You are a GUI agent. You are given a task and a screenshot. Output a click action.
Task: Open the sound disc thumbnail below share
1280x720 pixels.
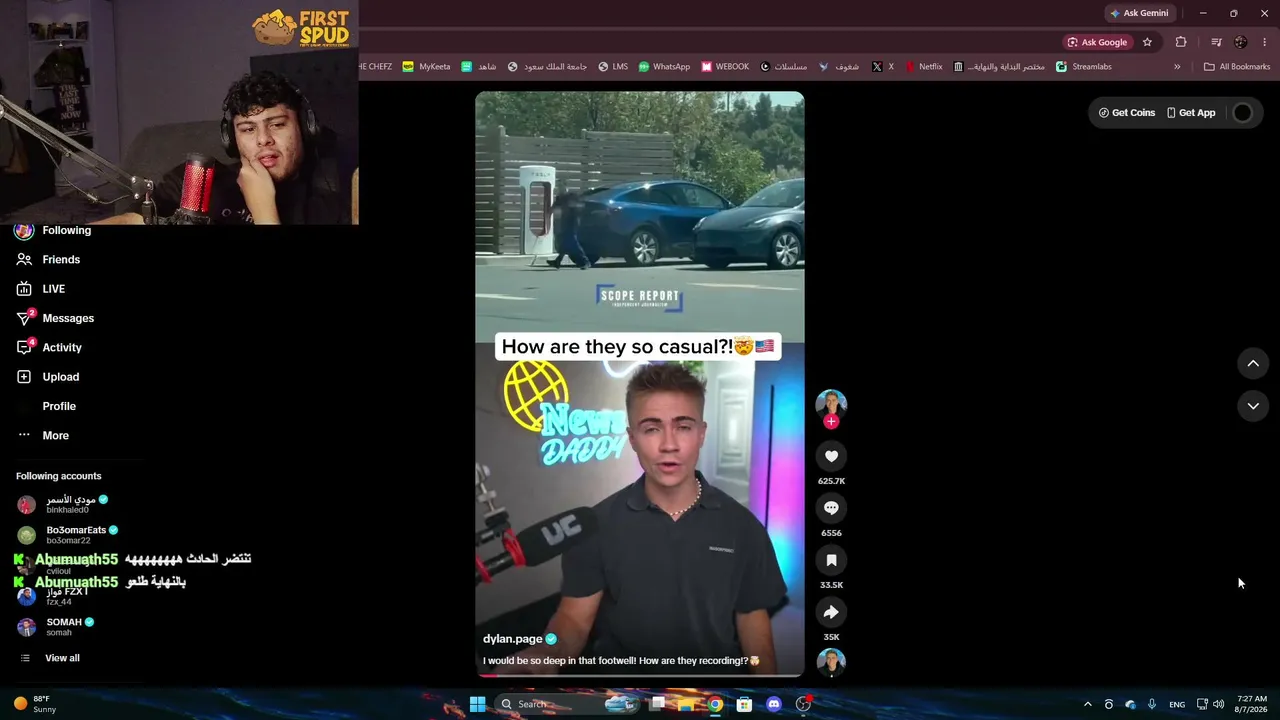[x=831, y=662]
